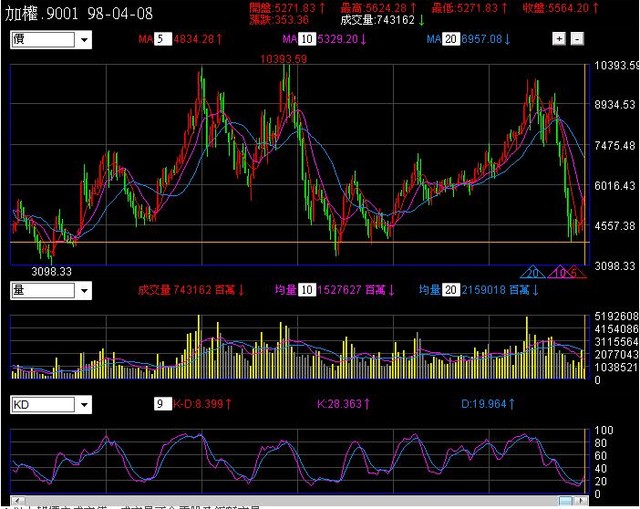Open the 價 chart type dropdown arrow
Viewport: 640px width, 509px height.
pyautogui.click(x=84, y=40)
